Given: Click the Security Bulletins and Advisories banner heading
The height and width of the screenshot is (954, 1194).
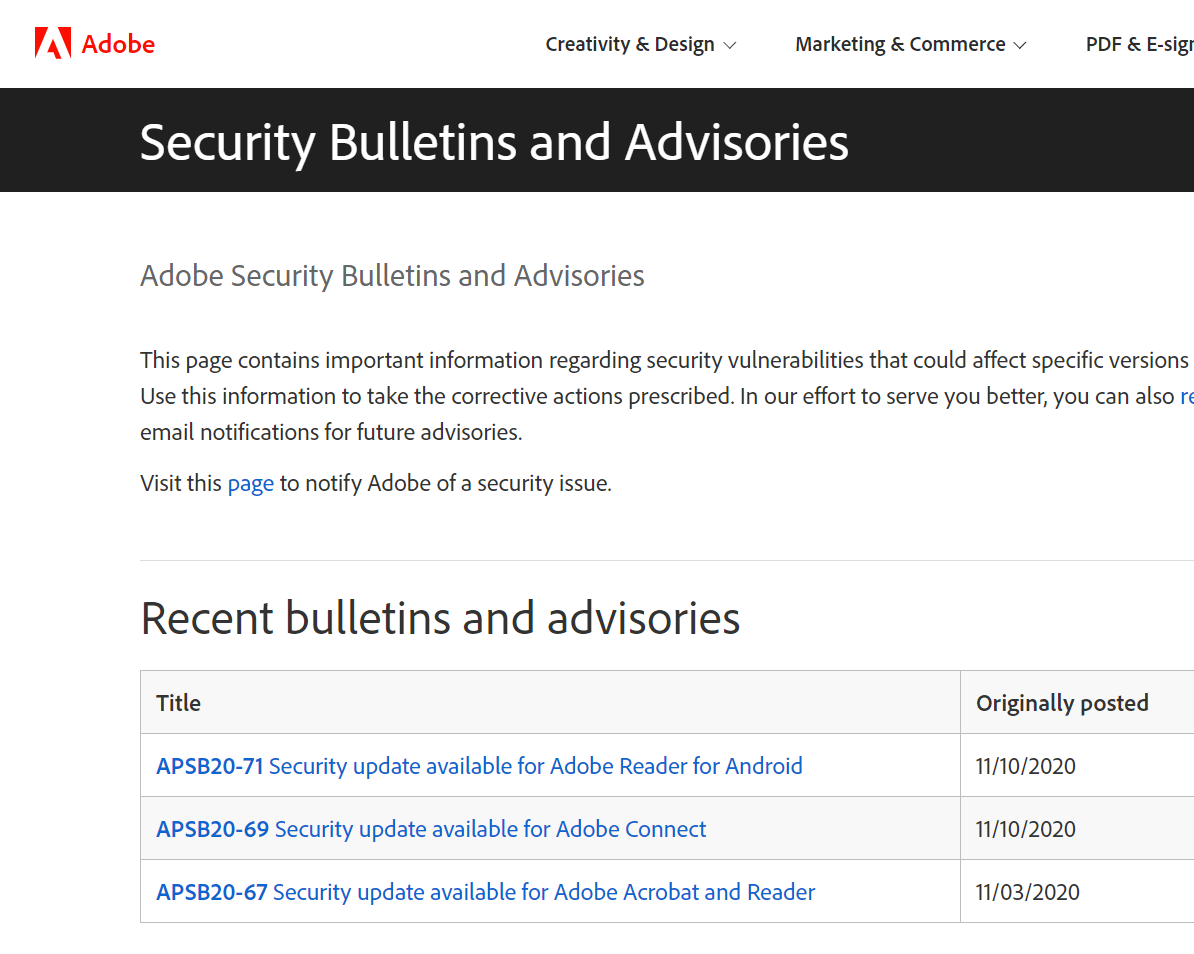Looking at the screenshot, I should (493, 142).
